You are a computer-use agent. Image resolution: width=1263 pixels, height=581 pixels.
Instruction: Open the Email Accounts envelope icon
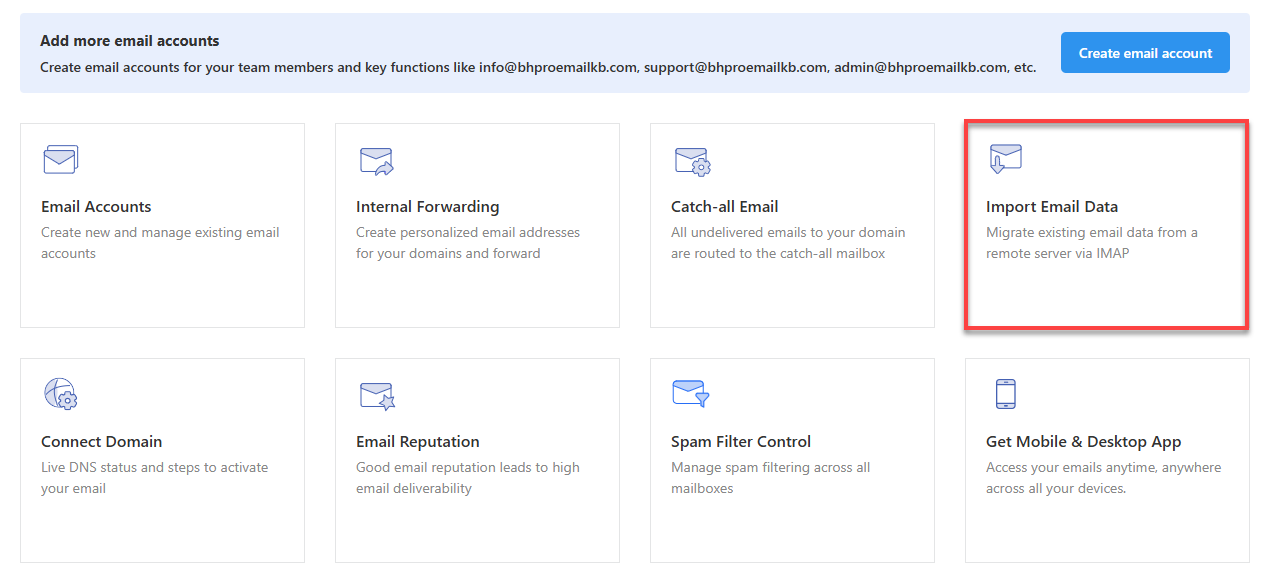60,159
